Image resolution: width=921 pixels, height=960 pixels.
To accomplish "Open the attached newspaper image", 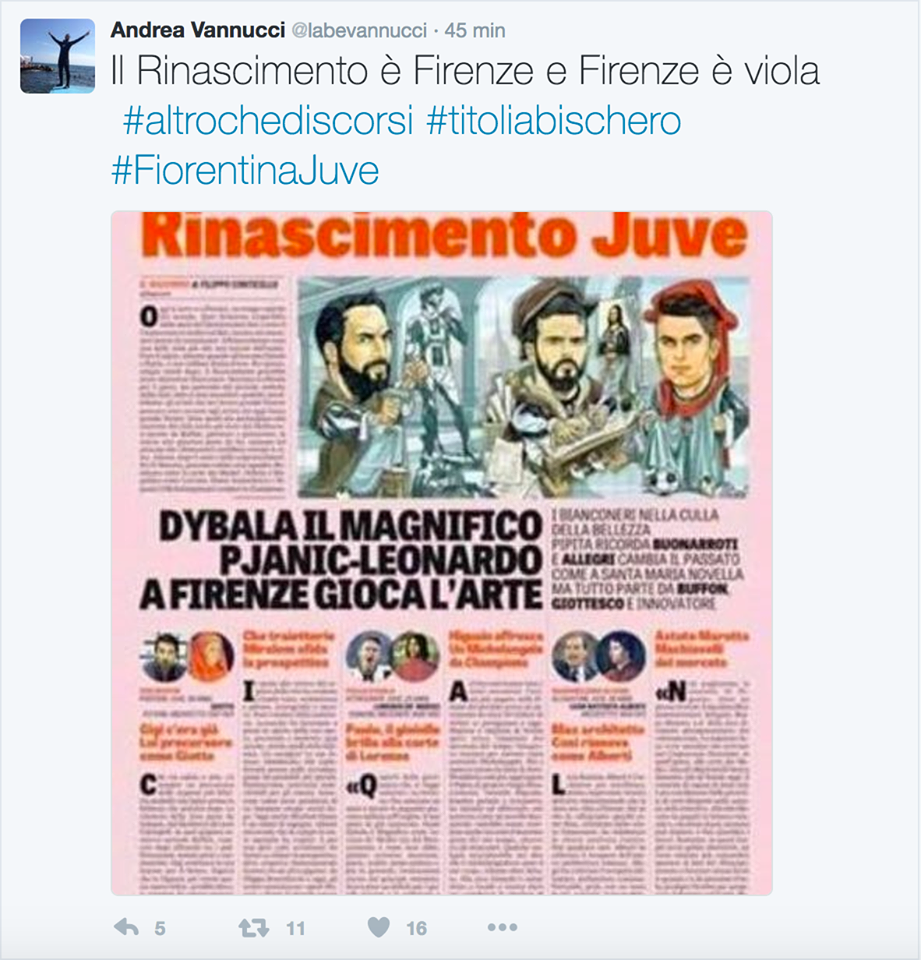I will point(442,553).
